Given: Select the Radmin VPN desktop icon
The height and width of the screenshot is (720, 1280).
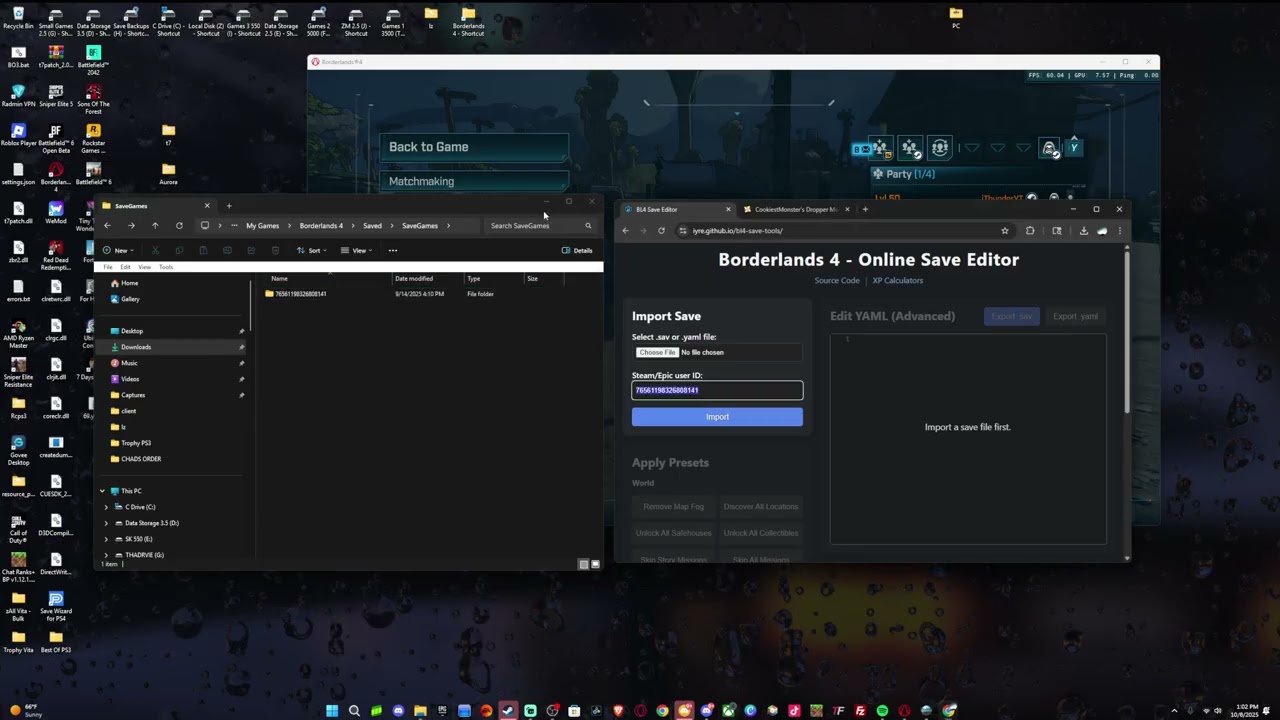Looking at the screenshot, I should 18,96.
